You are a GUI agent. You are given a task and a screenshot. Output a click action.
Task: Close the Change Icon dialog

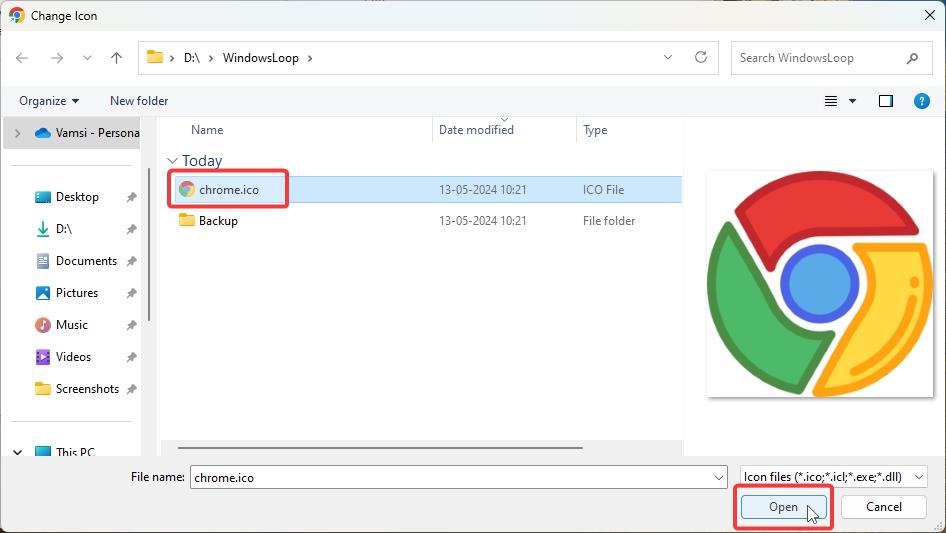click(930, 15)
